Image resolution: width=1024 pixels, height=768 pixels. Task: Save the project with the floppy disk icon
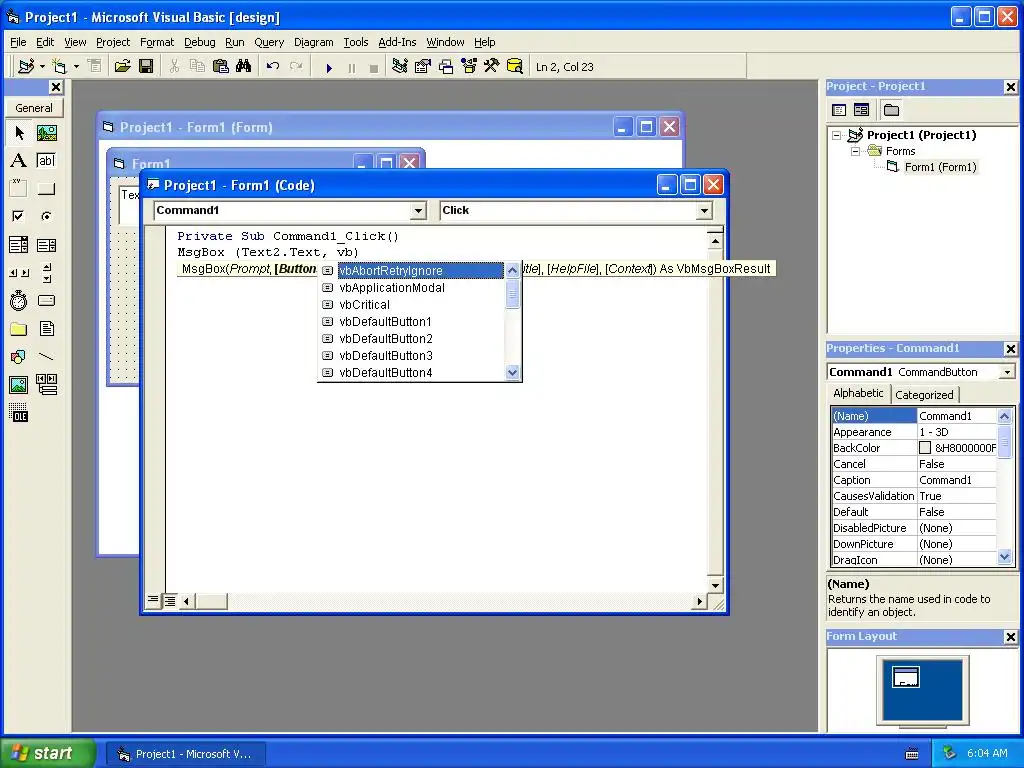coord(146,67)
